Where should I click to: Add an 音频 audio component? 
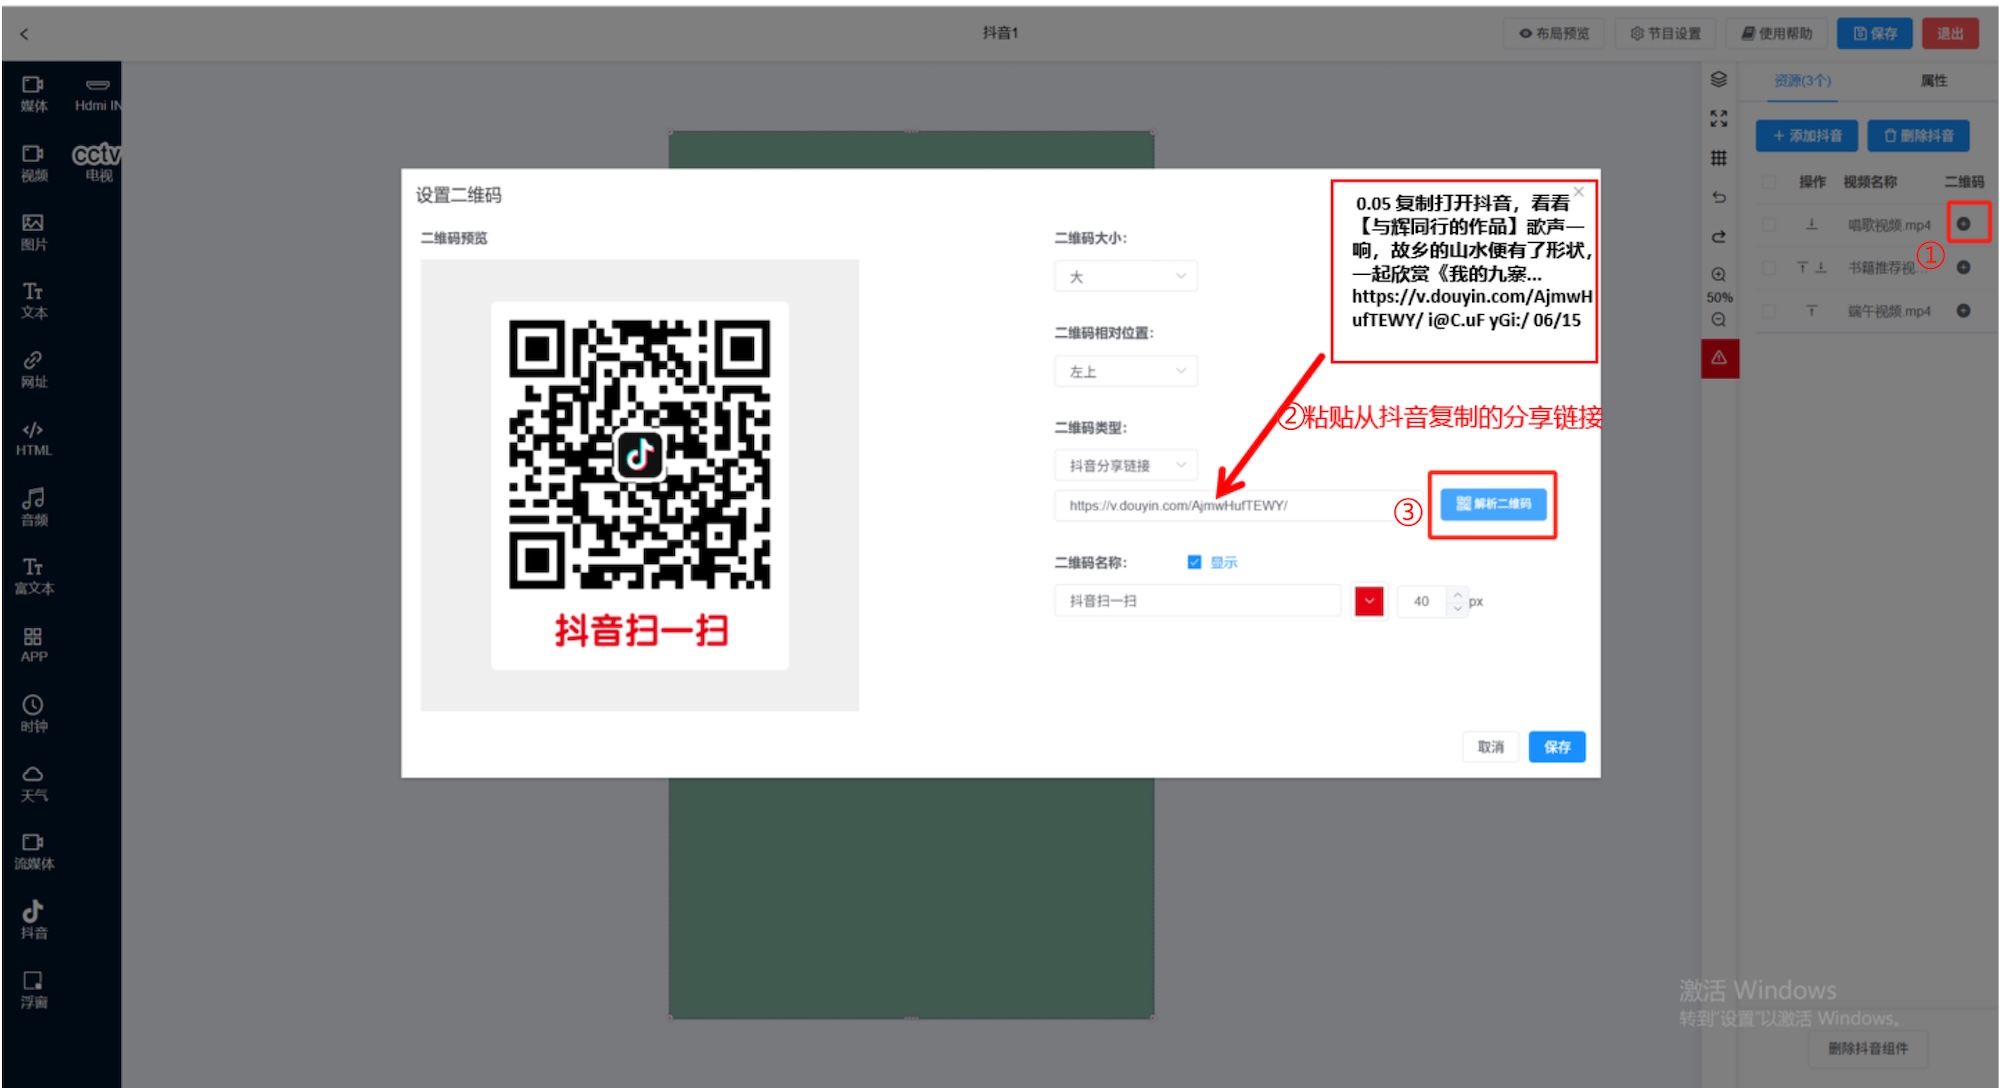point(33,507)
